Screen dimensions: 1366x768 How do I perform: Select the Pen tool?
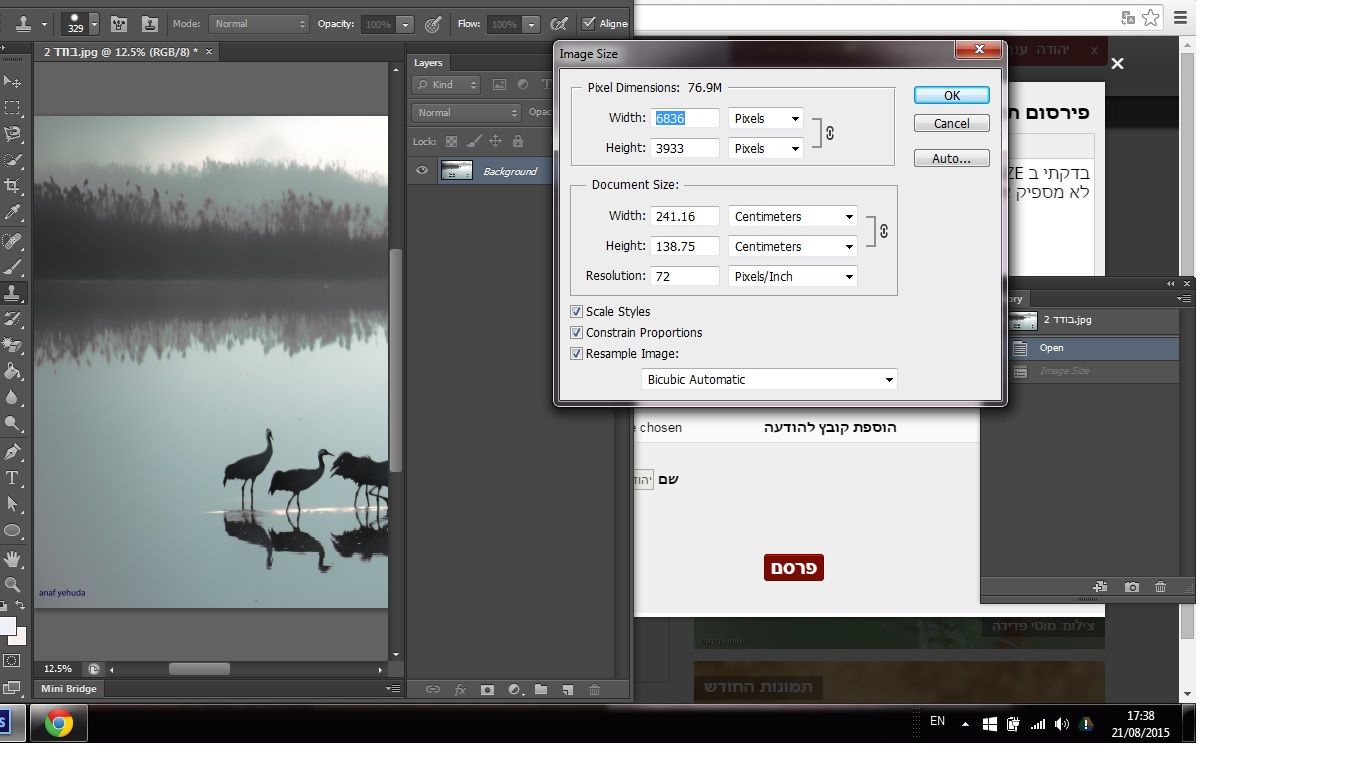pos(13,452)
